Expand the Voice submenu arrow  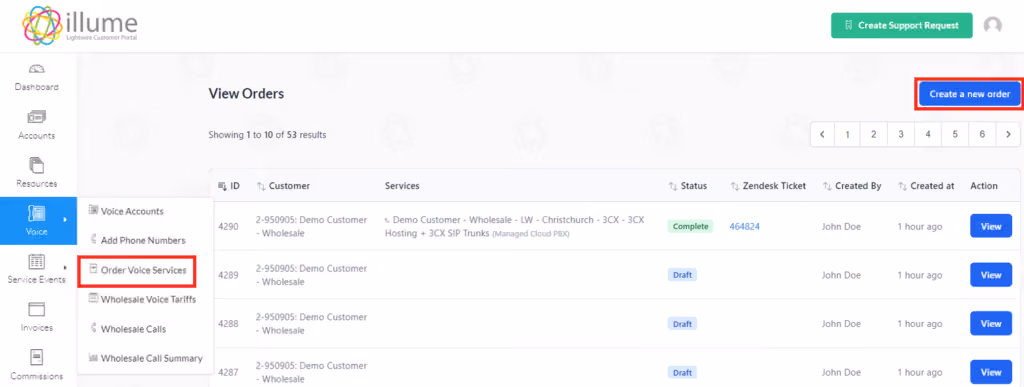tap(65, 220)
